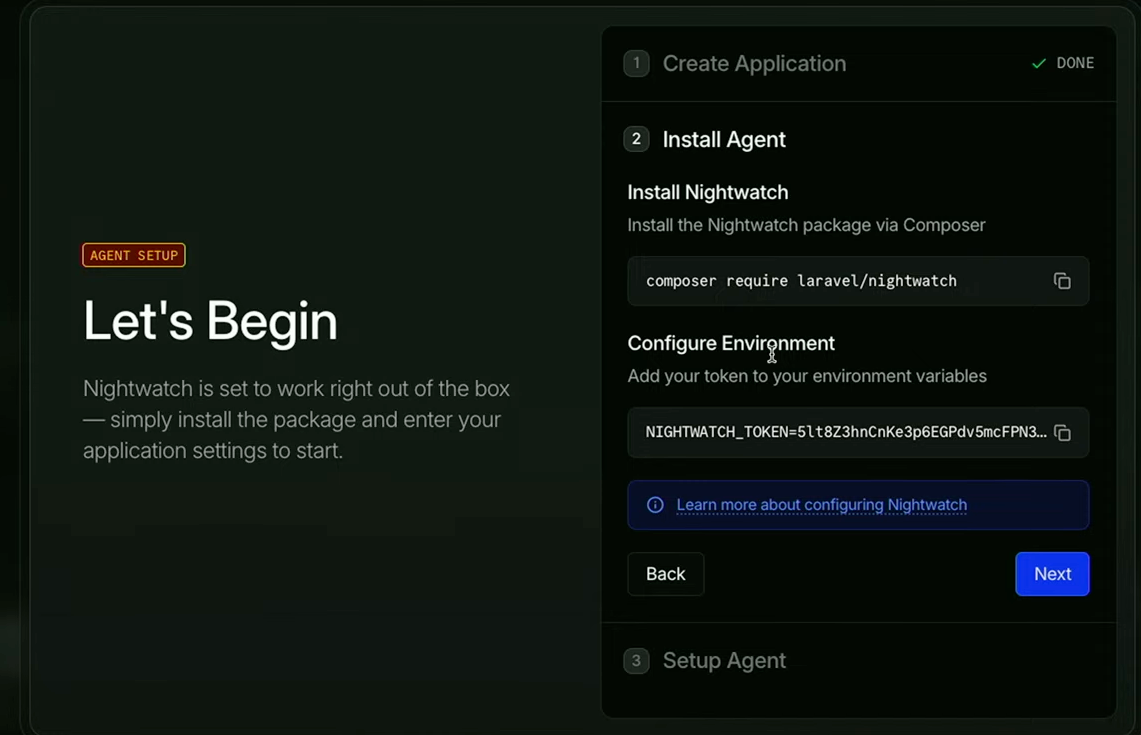Click the Let's Begin heading
This screenshot has height=735, width=1141.
click(210, 321)
